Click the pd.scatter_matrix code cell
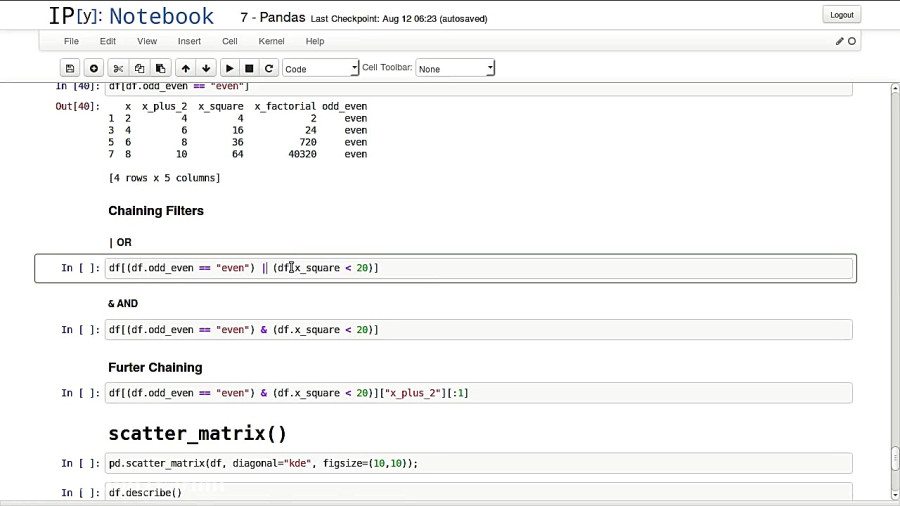Viewport: 900px width, 506px height. pos(479,463)
